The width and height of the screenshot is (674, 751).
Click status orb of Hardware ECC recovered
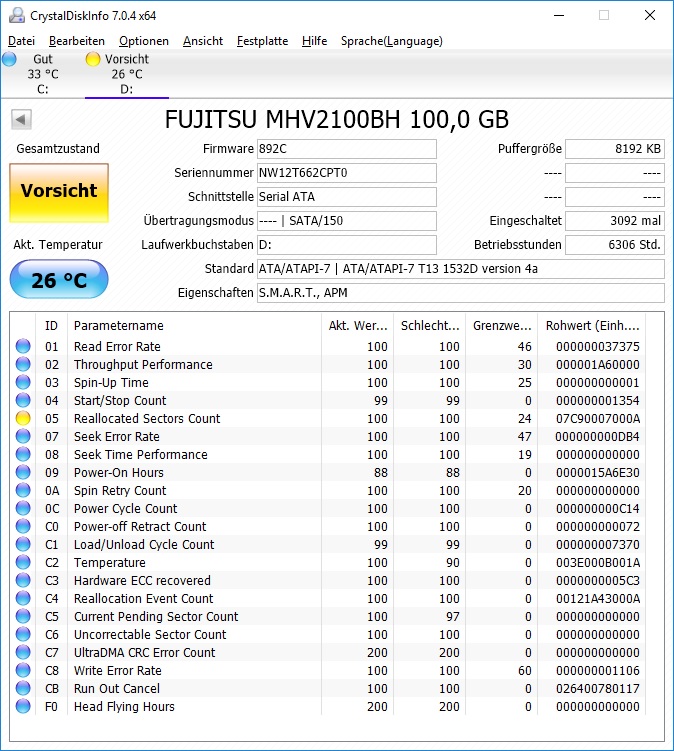(23, 580)
